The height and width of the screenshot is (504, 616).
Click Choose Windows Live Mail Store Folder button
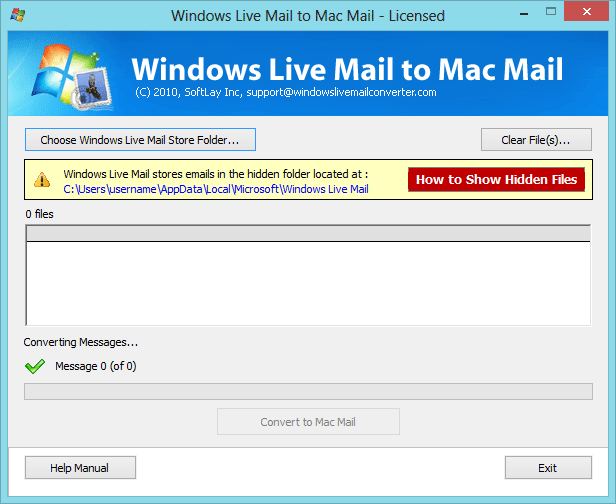(140, 139)
